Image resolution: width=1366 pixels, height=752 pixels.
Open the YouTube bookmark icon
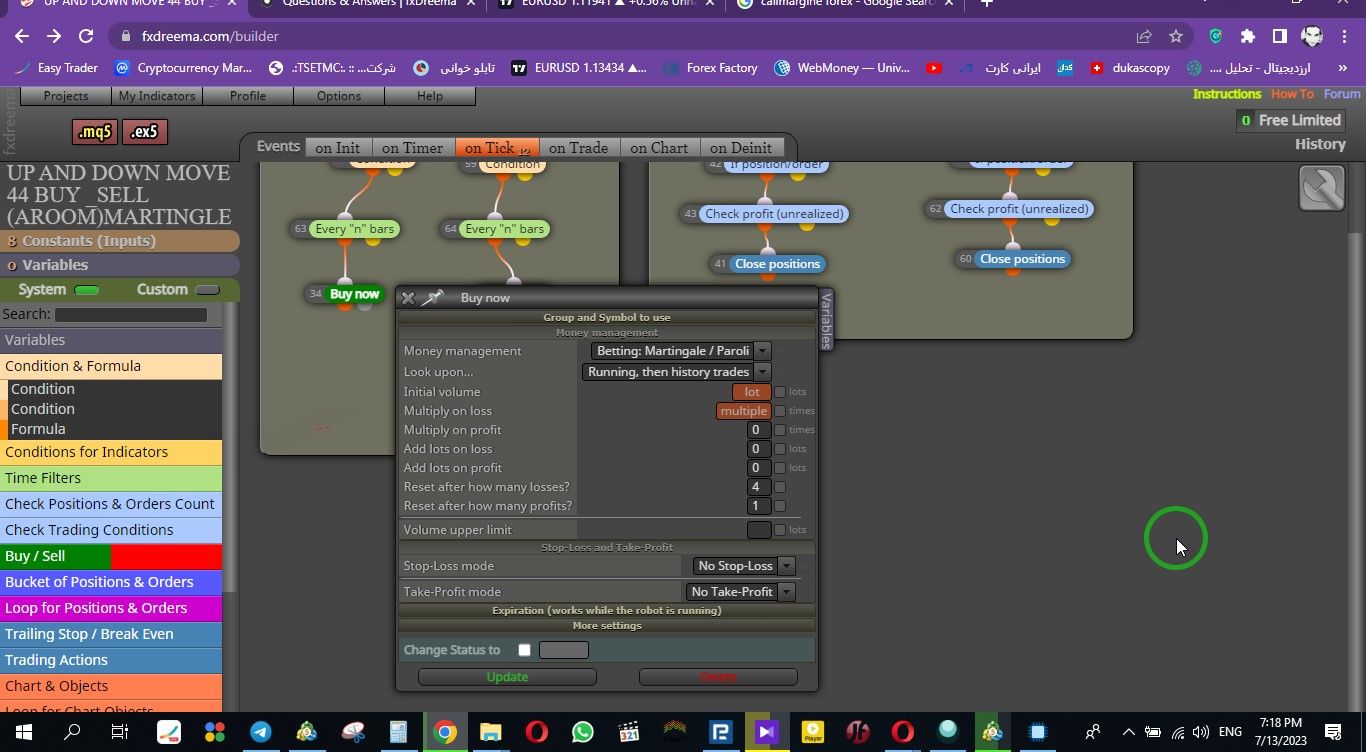[x=934, y=68]
